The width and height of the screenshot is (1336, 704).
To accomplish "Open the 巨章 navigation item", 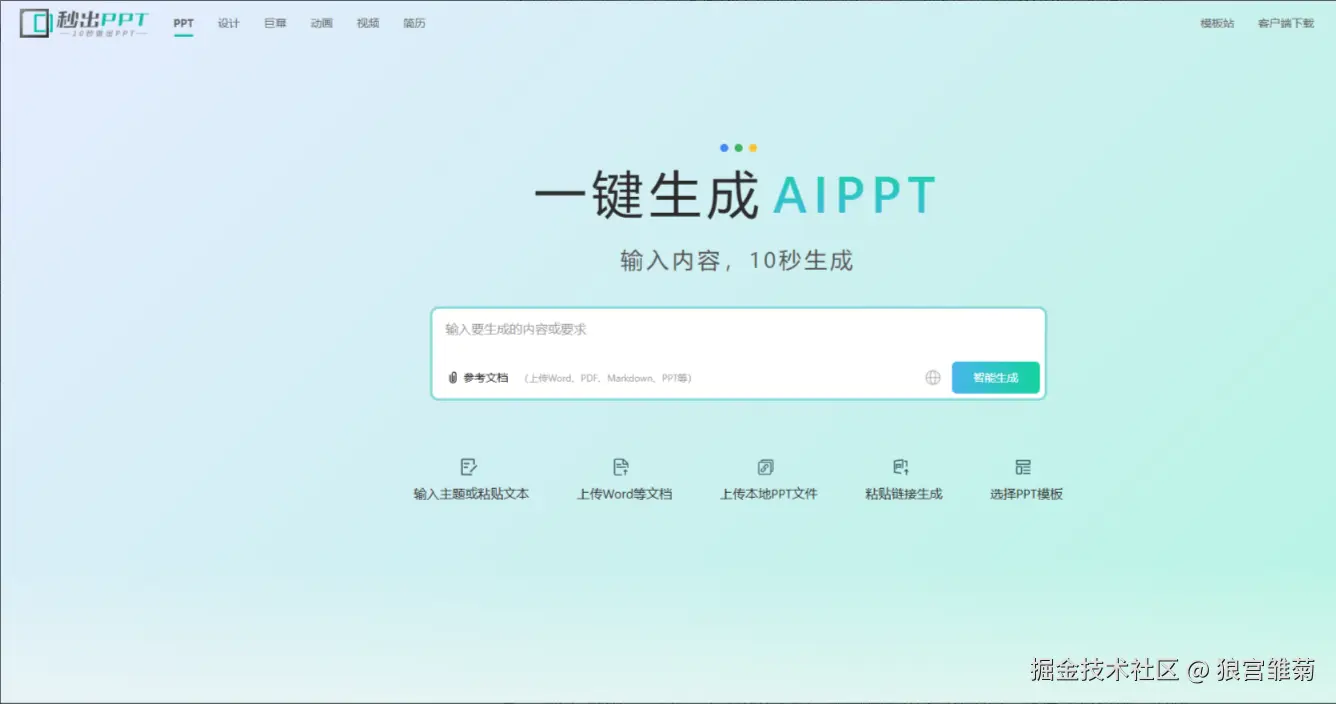I will (274, 23).
